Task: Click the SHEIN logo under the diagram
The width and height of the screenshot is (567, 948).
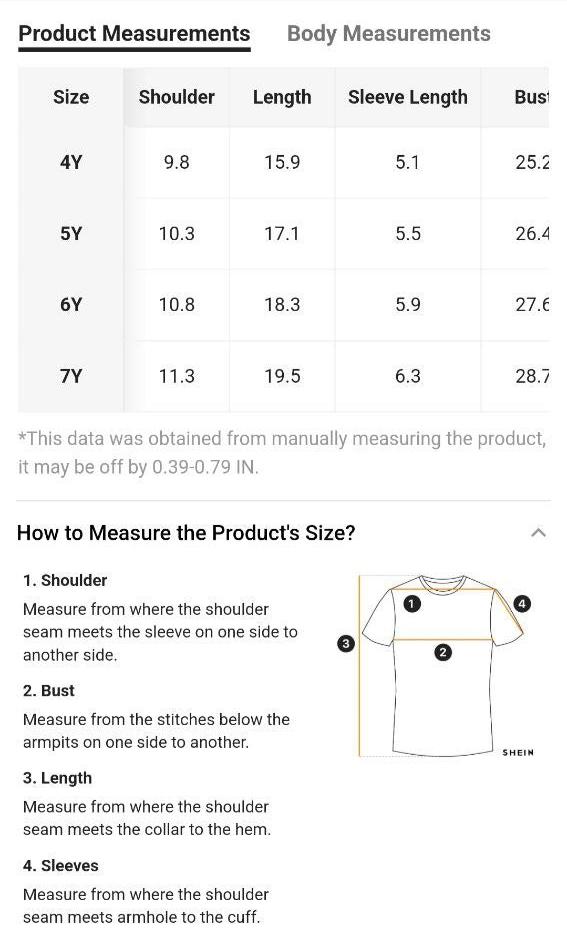Action: (x=518, y=753)
